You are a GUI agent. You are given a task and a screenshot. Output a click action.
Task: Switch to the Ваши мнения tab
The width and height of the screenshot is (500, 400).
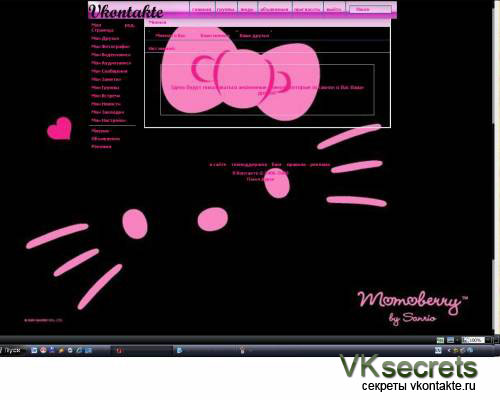coord(215,35)
